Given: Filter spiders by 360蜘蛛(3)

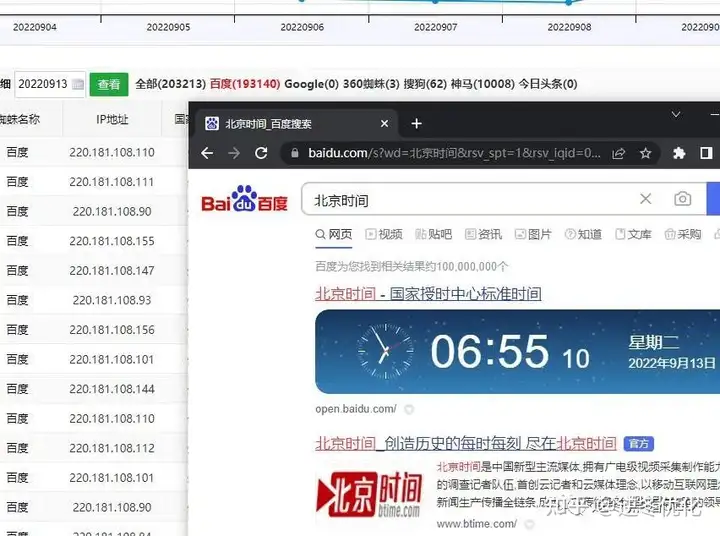Looking at the screenshot, I should [x=371, y=84].
